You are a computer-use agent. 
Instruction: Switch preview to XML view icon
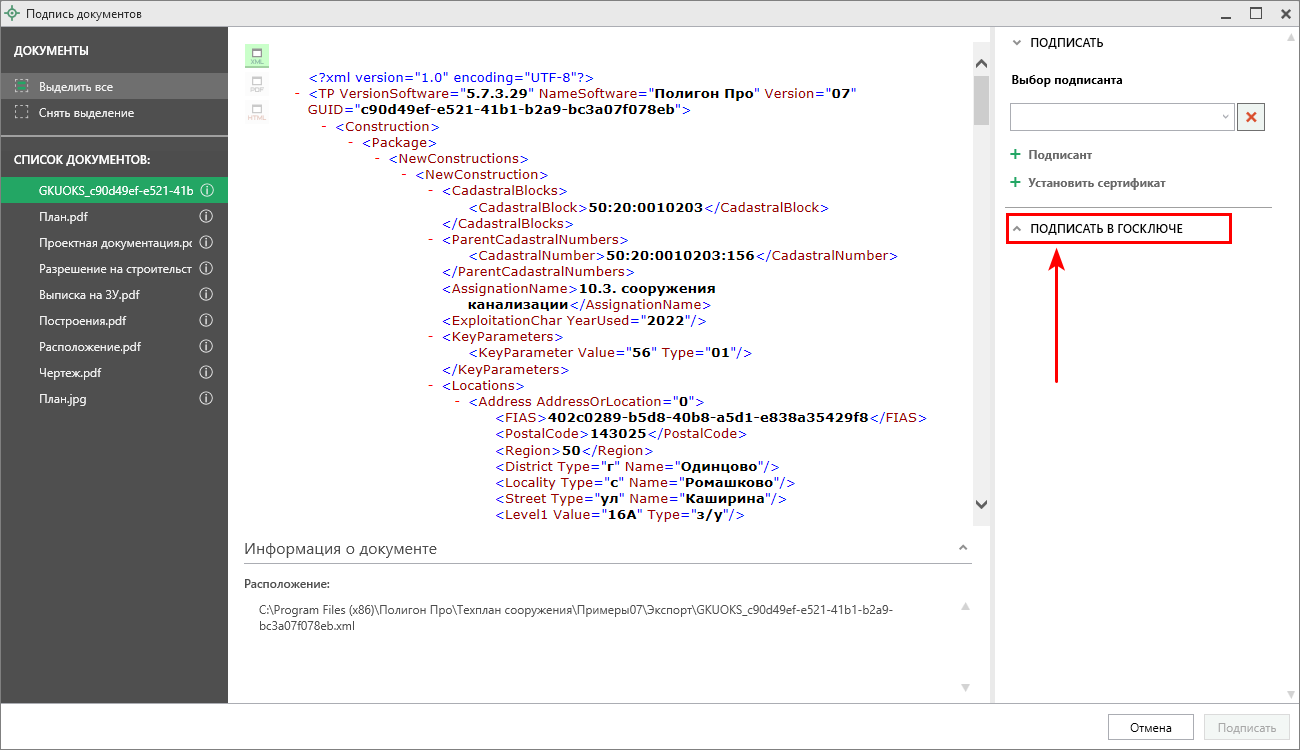[x=257, y=56]
